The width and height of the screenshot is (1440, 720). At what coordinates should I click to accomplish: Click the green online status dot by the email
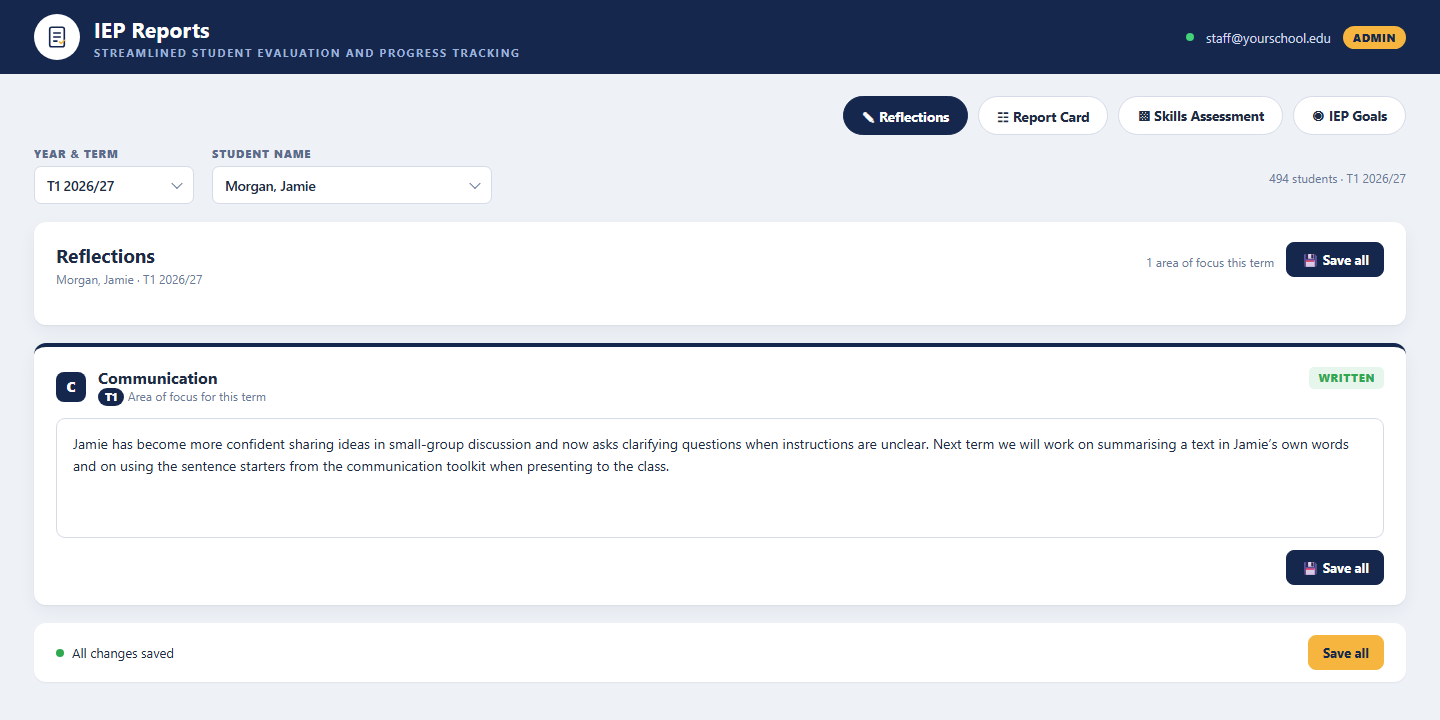1190,37
